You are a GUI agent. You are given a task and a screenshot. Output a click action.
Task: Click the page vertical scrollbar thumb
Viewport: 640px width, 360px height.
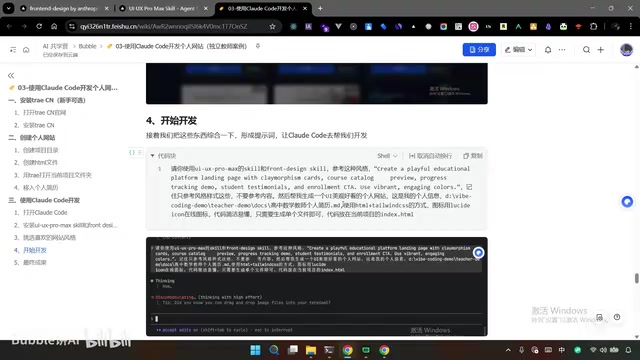coord(636,278)
